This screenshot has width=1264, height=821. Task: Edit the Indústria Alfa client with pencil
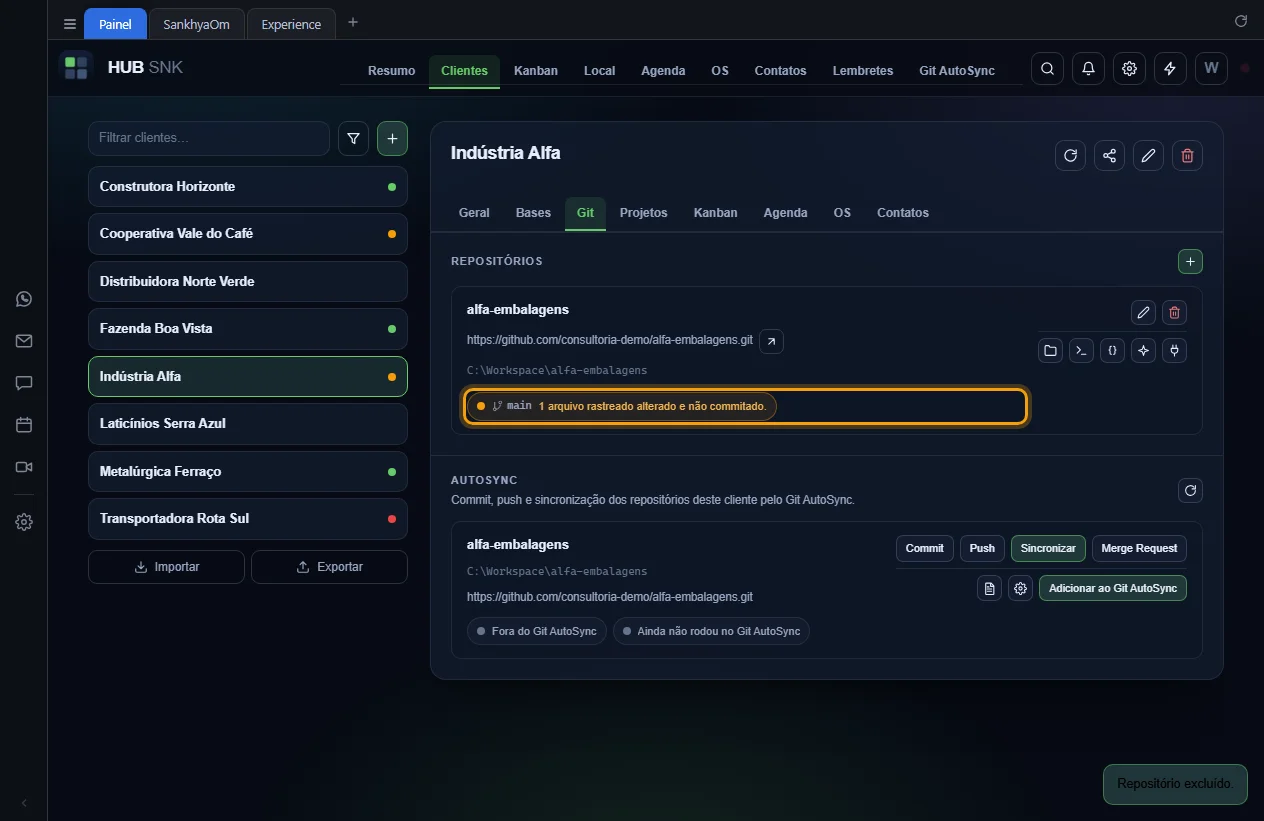pyautogui.click(x=1148, y=155)
